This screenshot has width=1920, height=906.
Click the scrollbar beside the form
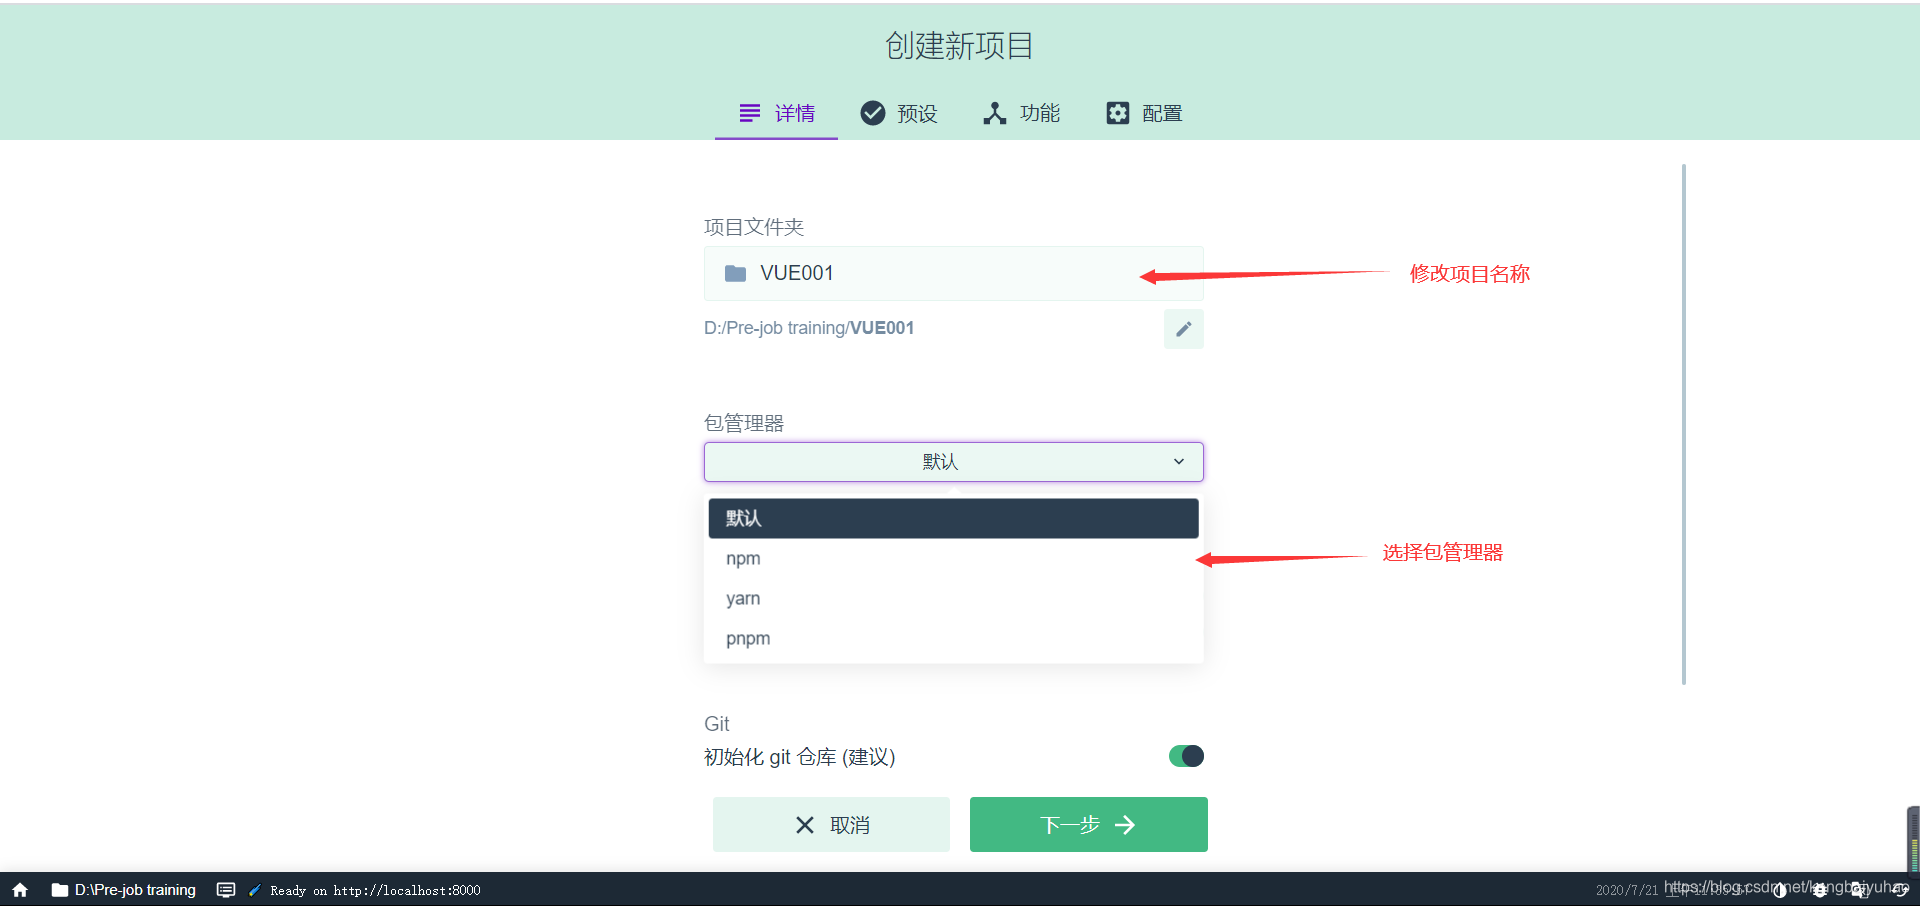(1684, 424)
